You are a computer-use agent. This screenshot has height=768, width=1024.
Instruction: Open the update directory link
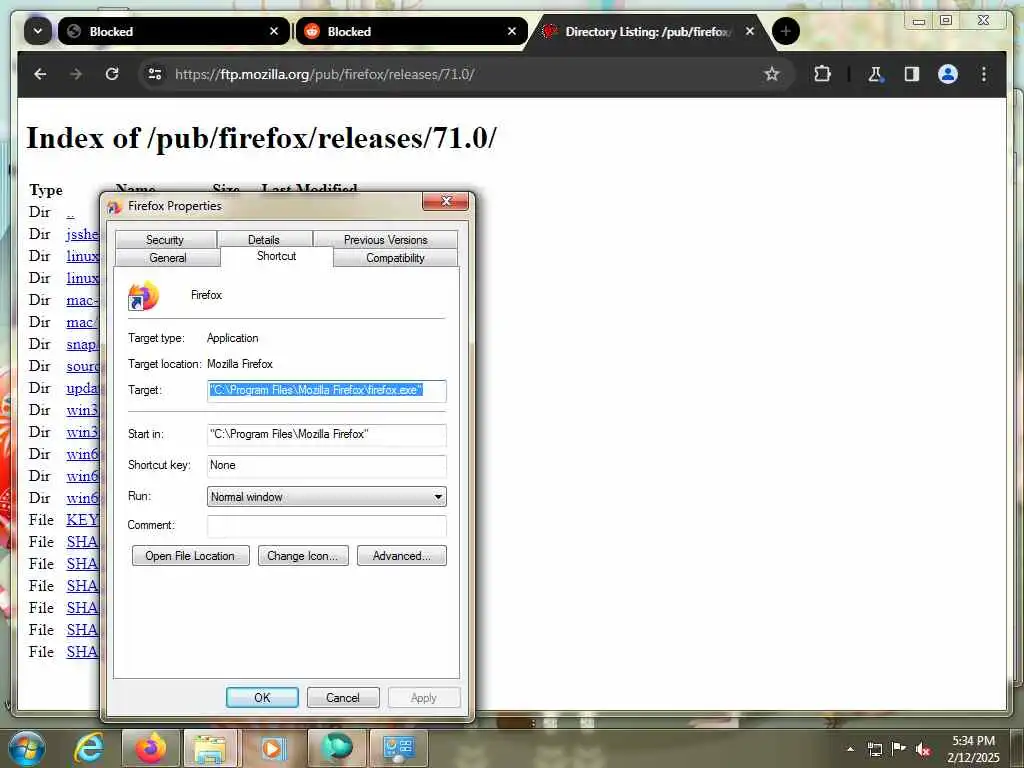[82, 388]
